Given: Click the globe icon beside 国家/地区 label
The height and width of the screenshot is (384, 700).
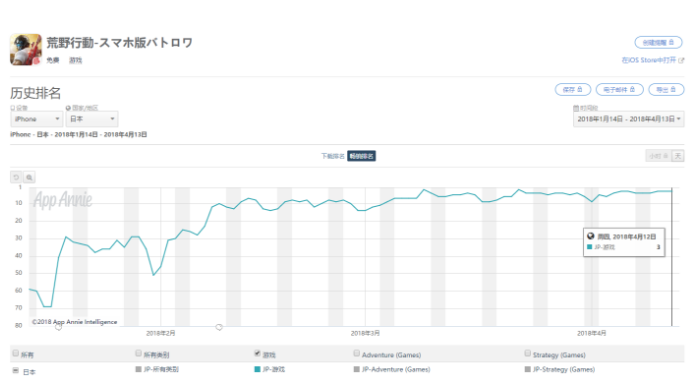Looking at the screenshot, I should pyautogui.click(x=68, y=108).
